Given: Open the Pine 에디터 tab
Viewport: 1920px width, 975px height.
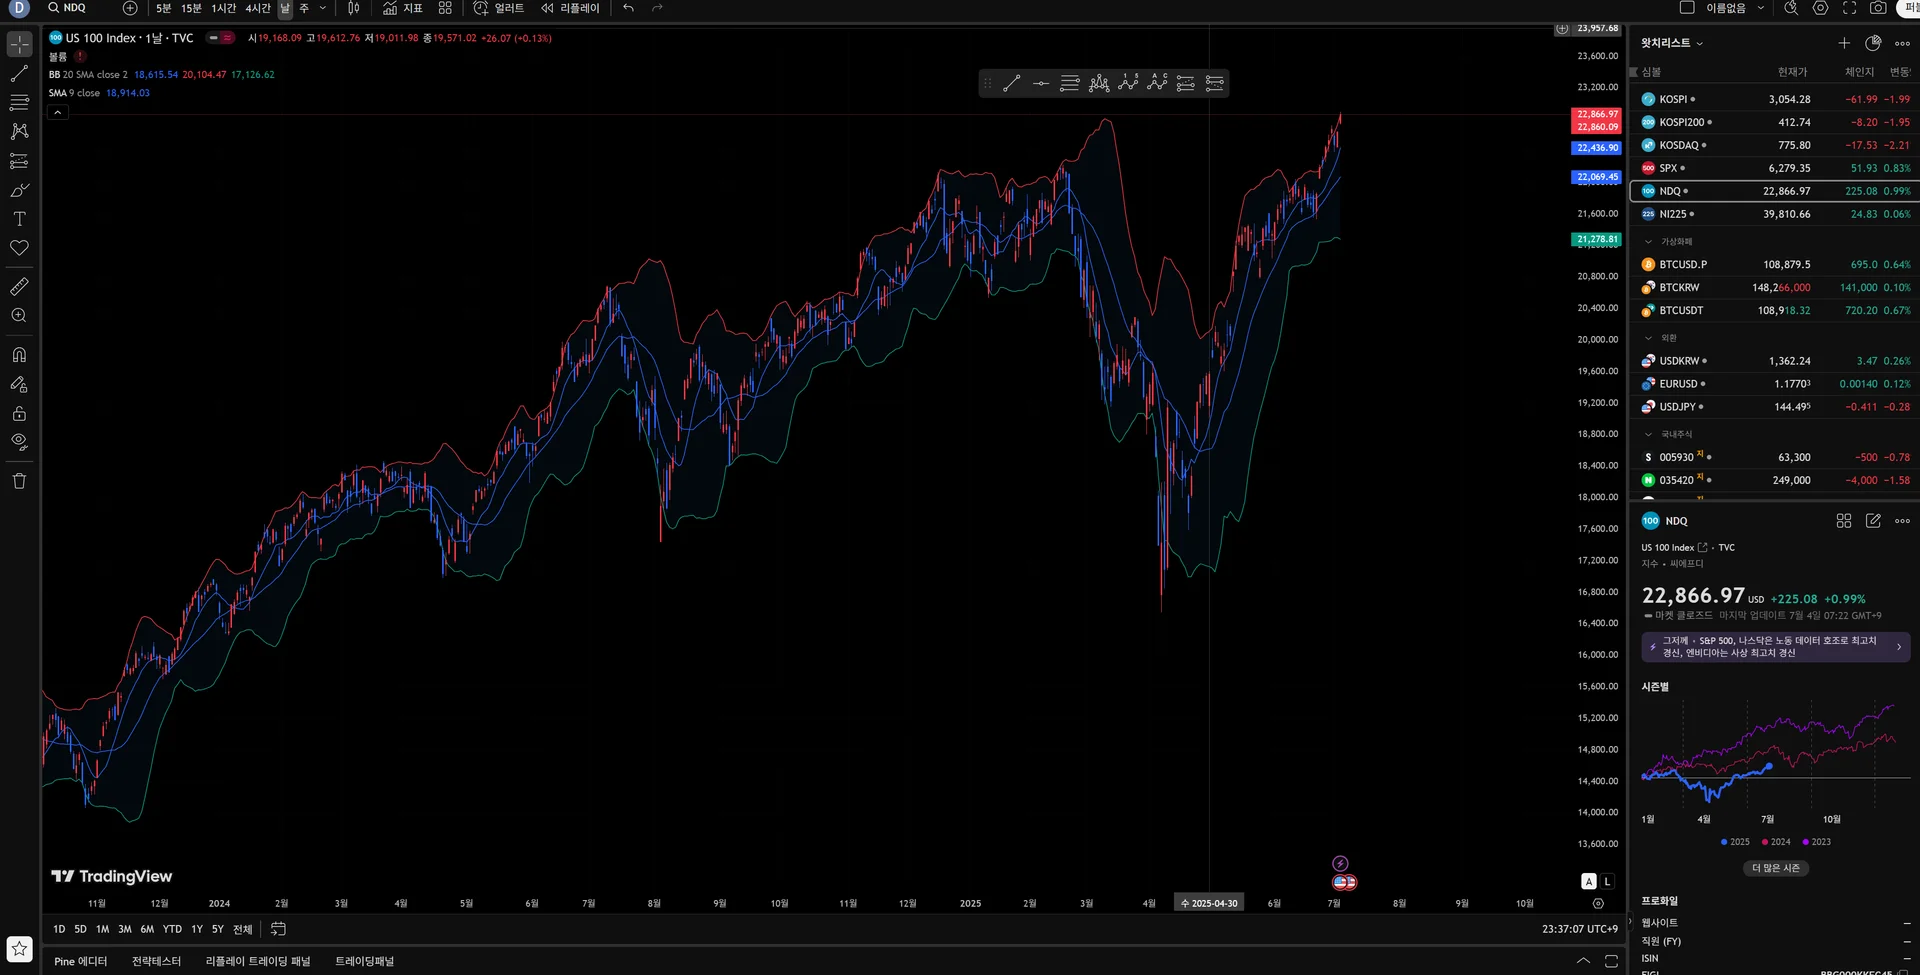Looking at the screenshot, I should (x=80, y=961).
